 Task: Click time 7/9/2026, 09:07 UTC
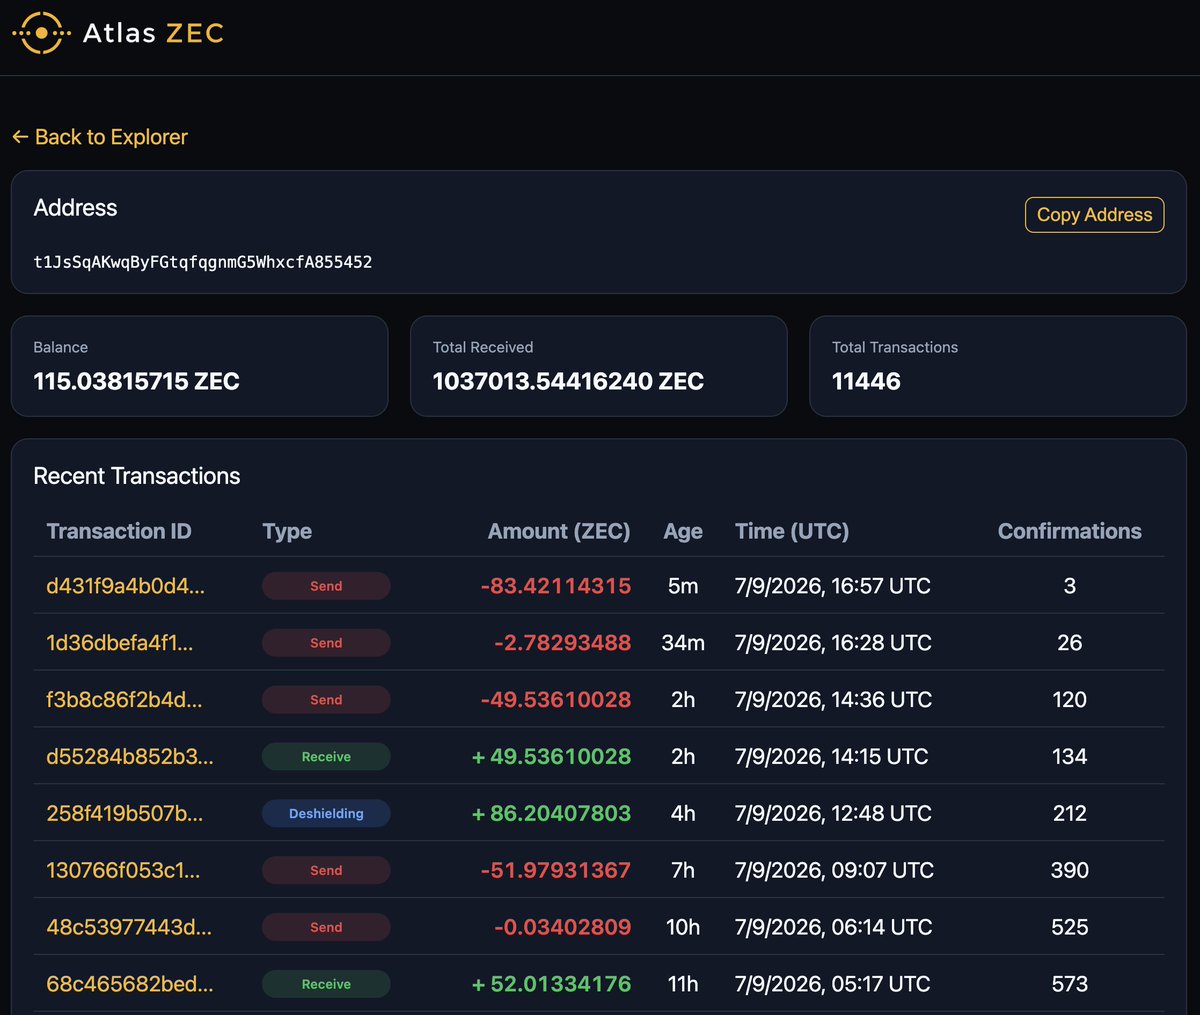tap(834, 871)
